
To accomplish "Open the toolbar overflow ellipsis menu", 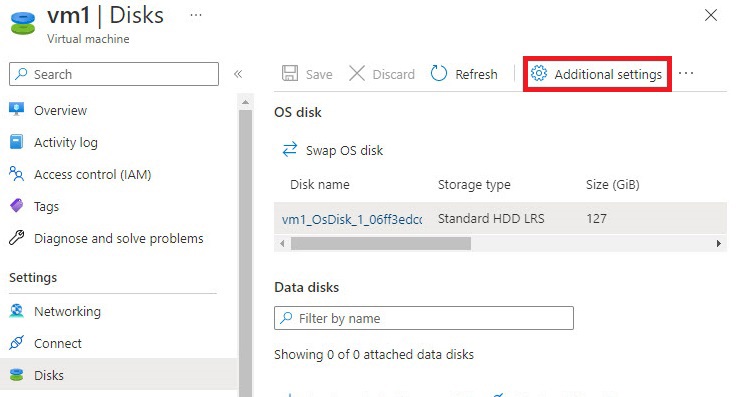I will [686, 73].
